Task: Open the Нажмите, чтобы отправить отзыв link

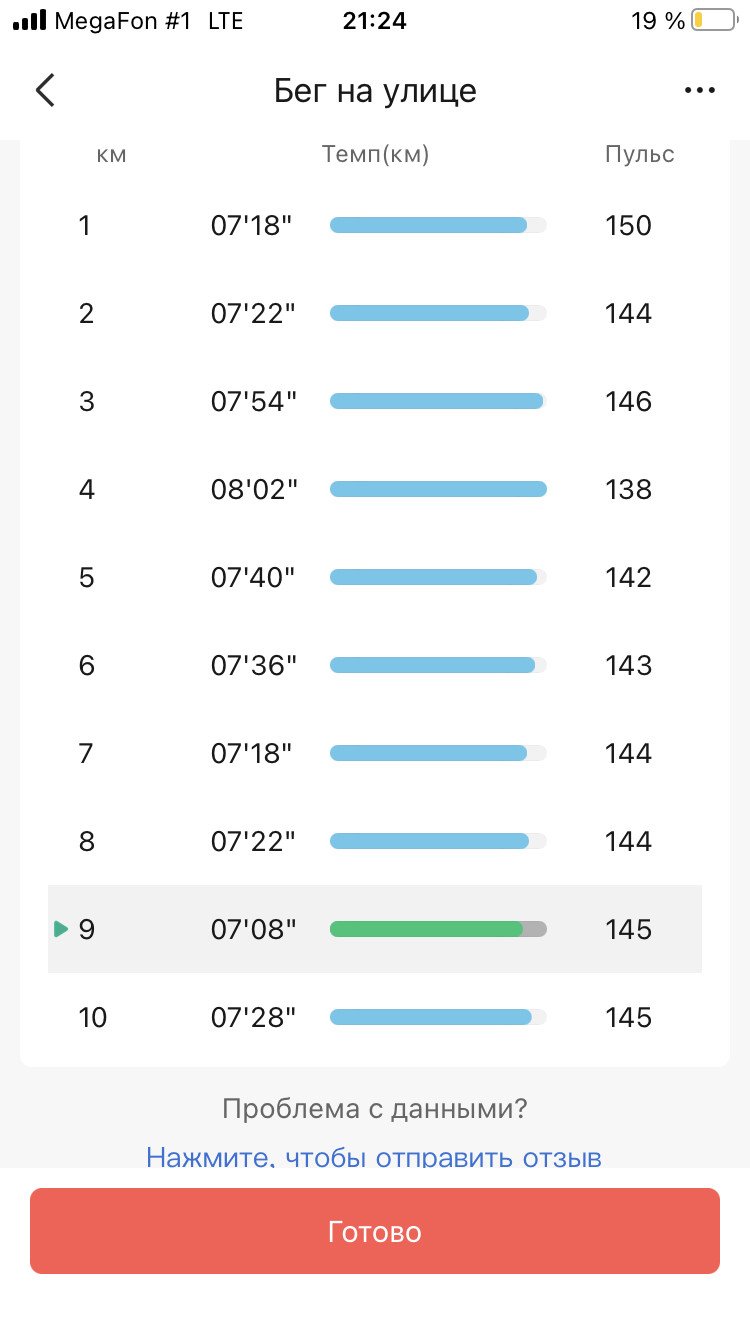Action: coord(374,1158)
